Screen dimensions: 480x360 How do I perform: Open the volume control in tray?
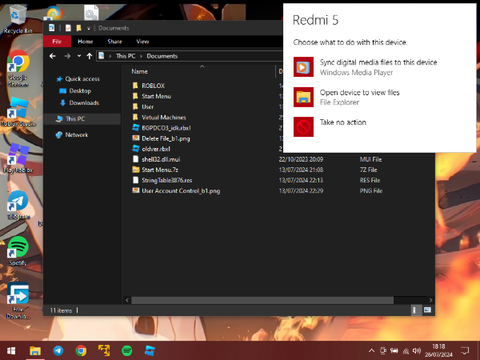click(417, 351)
